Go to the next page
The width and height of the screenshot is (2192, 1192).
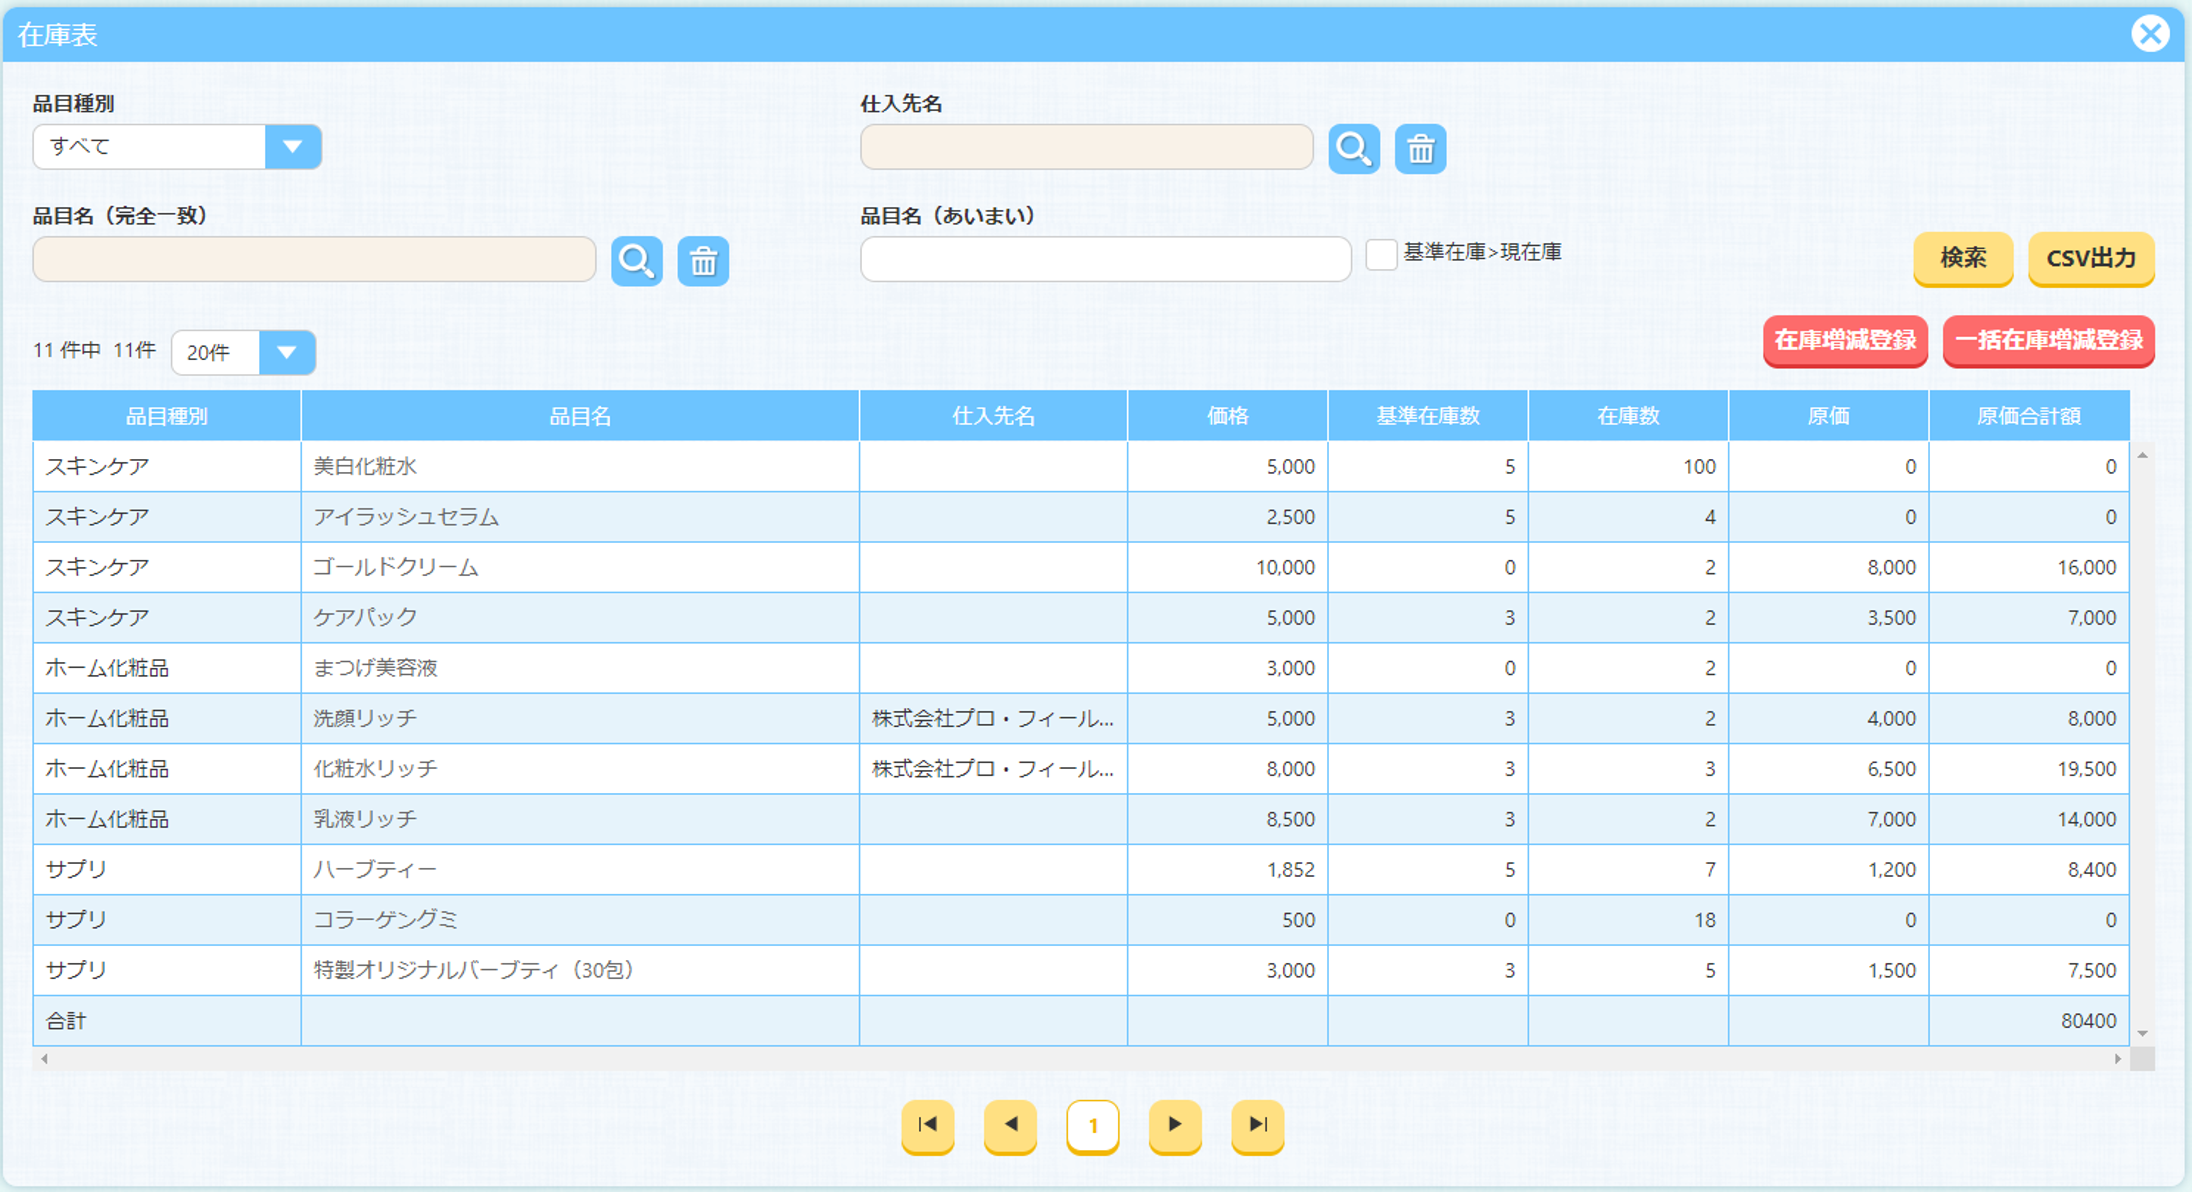[1175, 1125]
